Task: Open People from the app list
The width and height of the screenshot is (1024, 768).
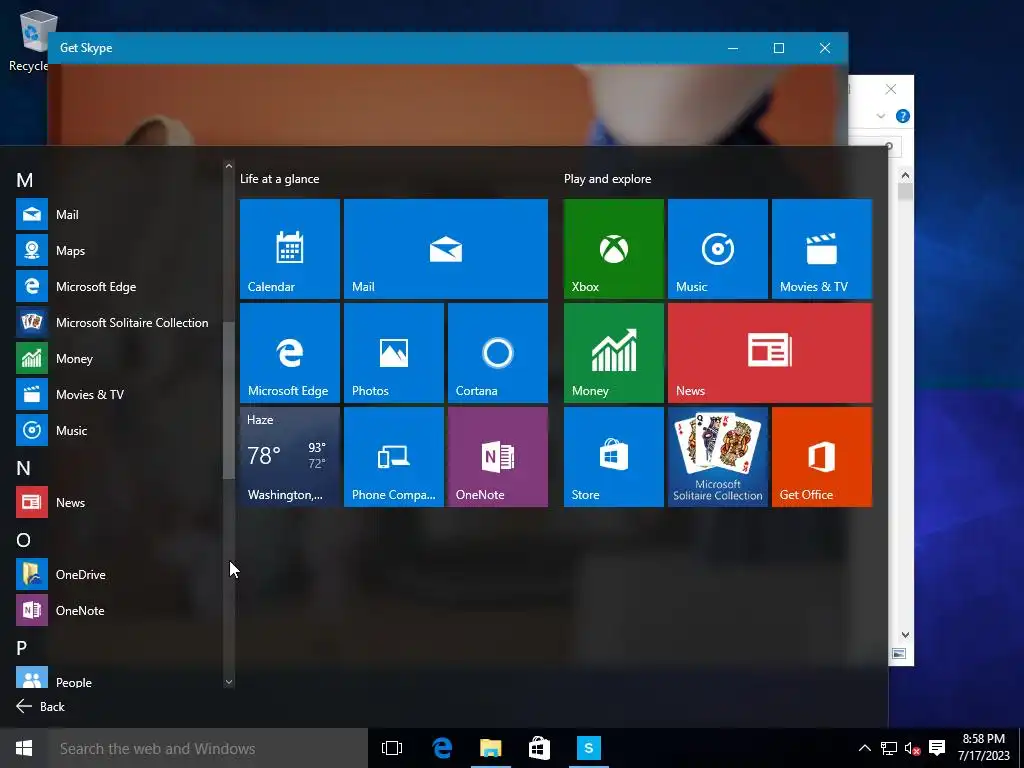Action: 118,679
